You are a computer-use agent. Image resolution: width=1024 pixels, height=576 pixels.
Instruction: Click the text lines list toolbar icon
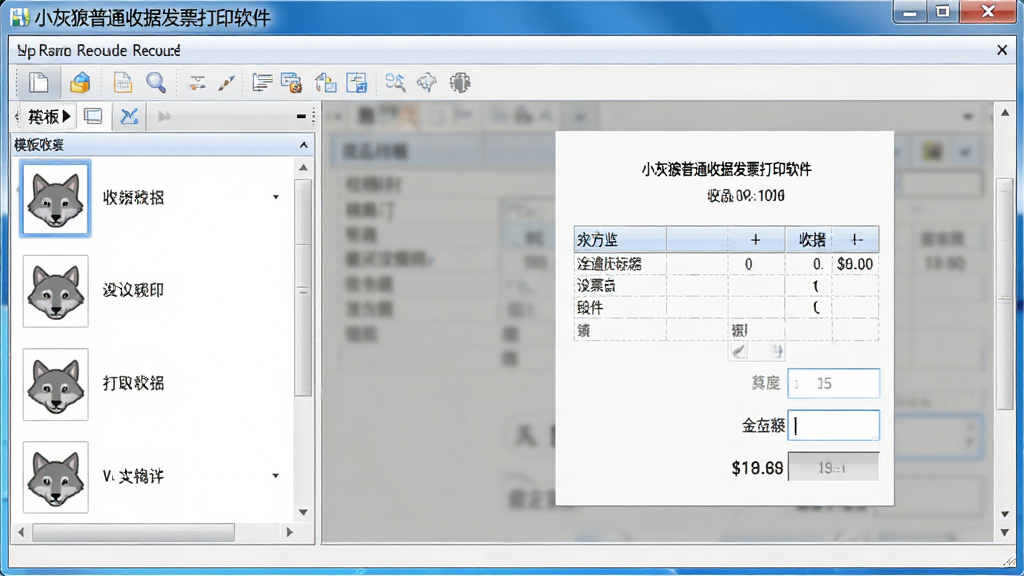pyautogui.click(x=262, y=83)
